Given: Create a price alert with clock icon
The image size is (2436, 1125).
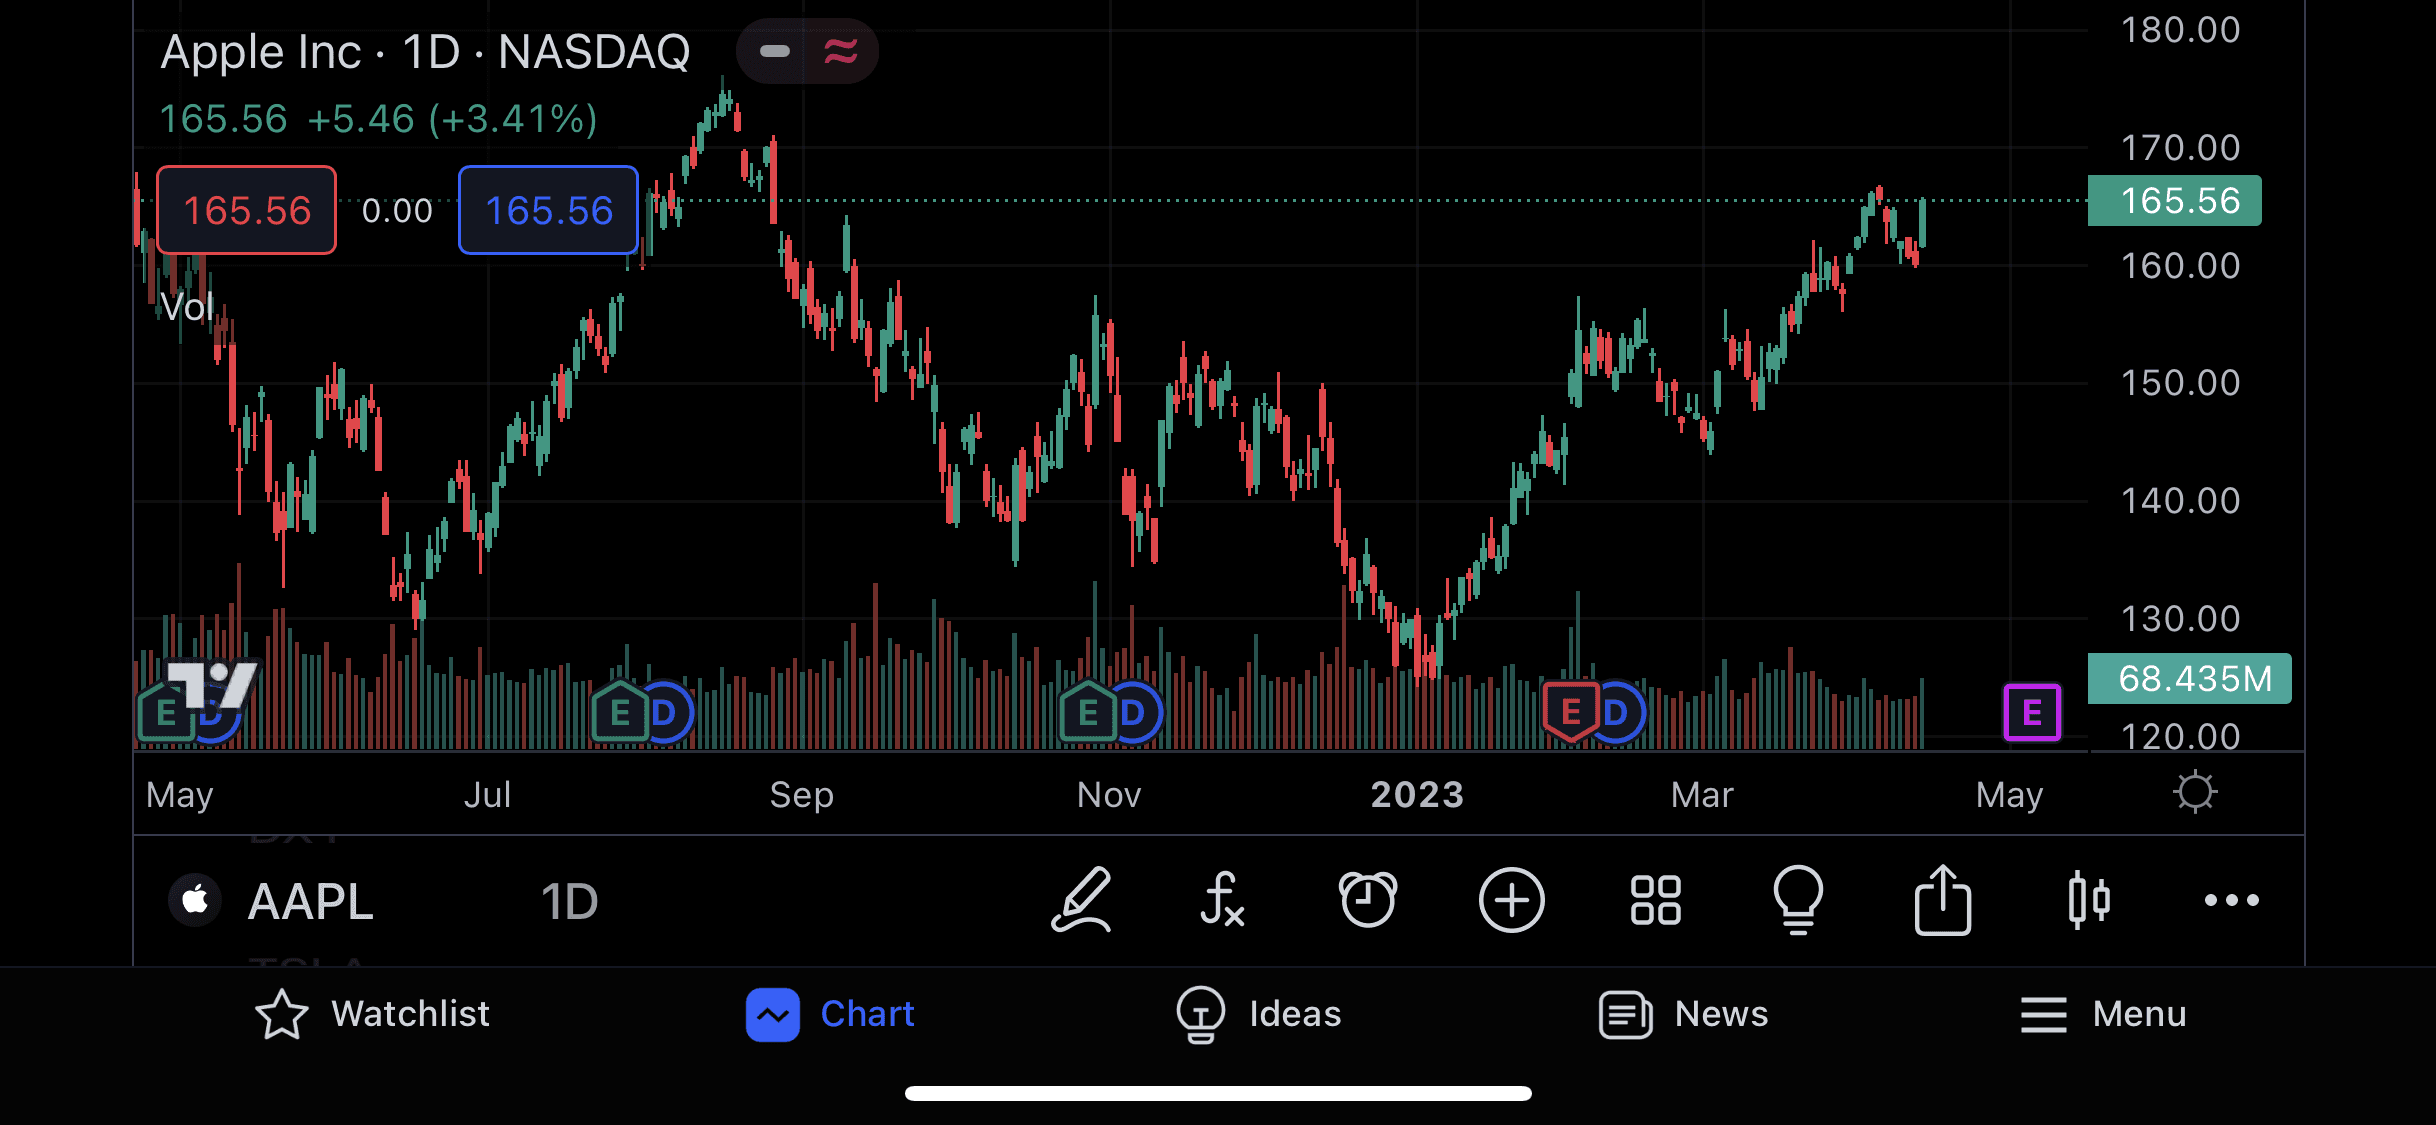Looking at the screenshot, I should (x=1367, y=900).
